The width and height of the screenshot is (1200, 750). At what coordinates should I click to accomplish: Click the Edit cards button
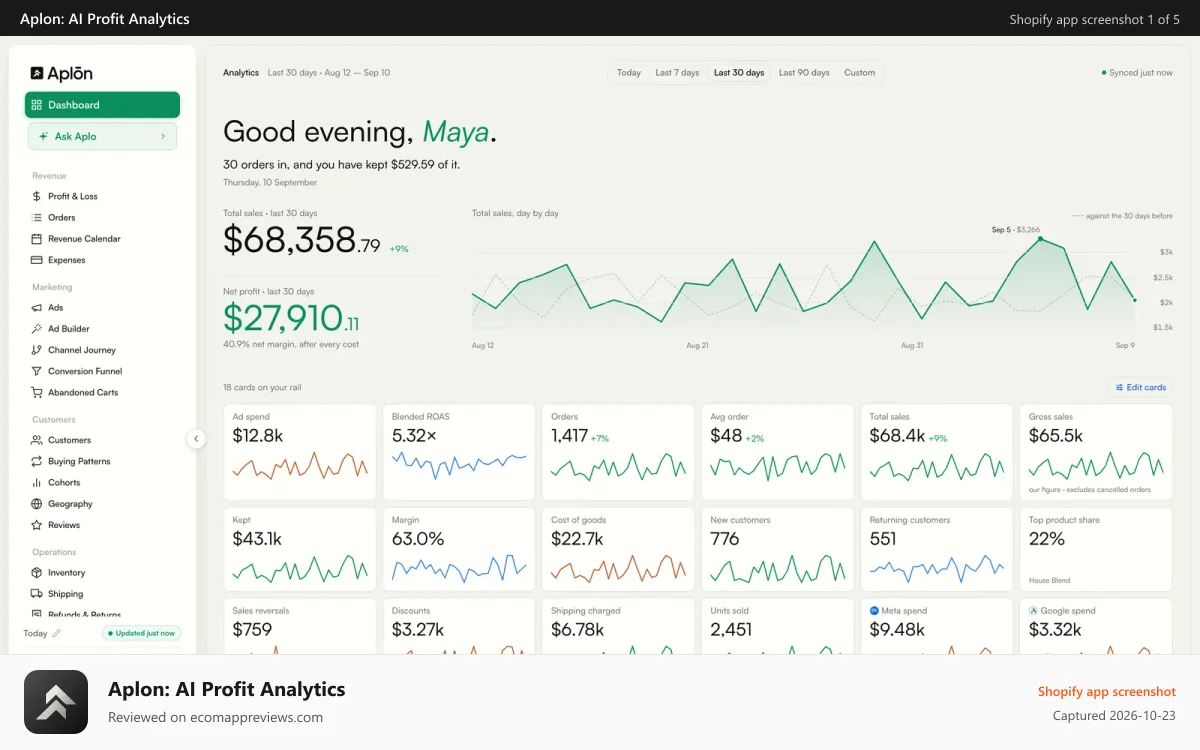1140,387
